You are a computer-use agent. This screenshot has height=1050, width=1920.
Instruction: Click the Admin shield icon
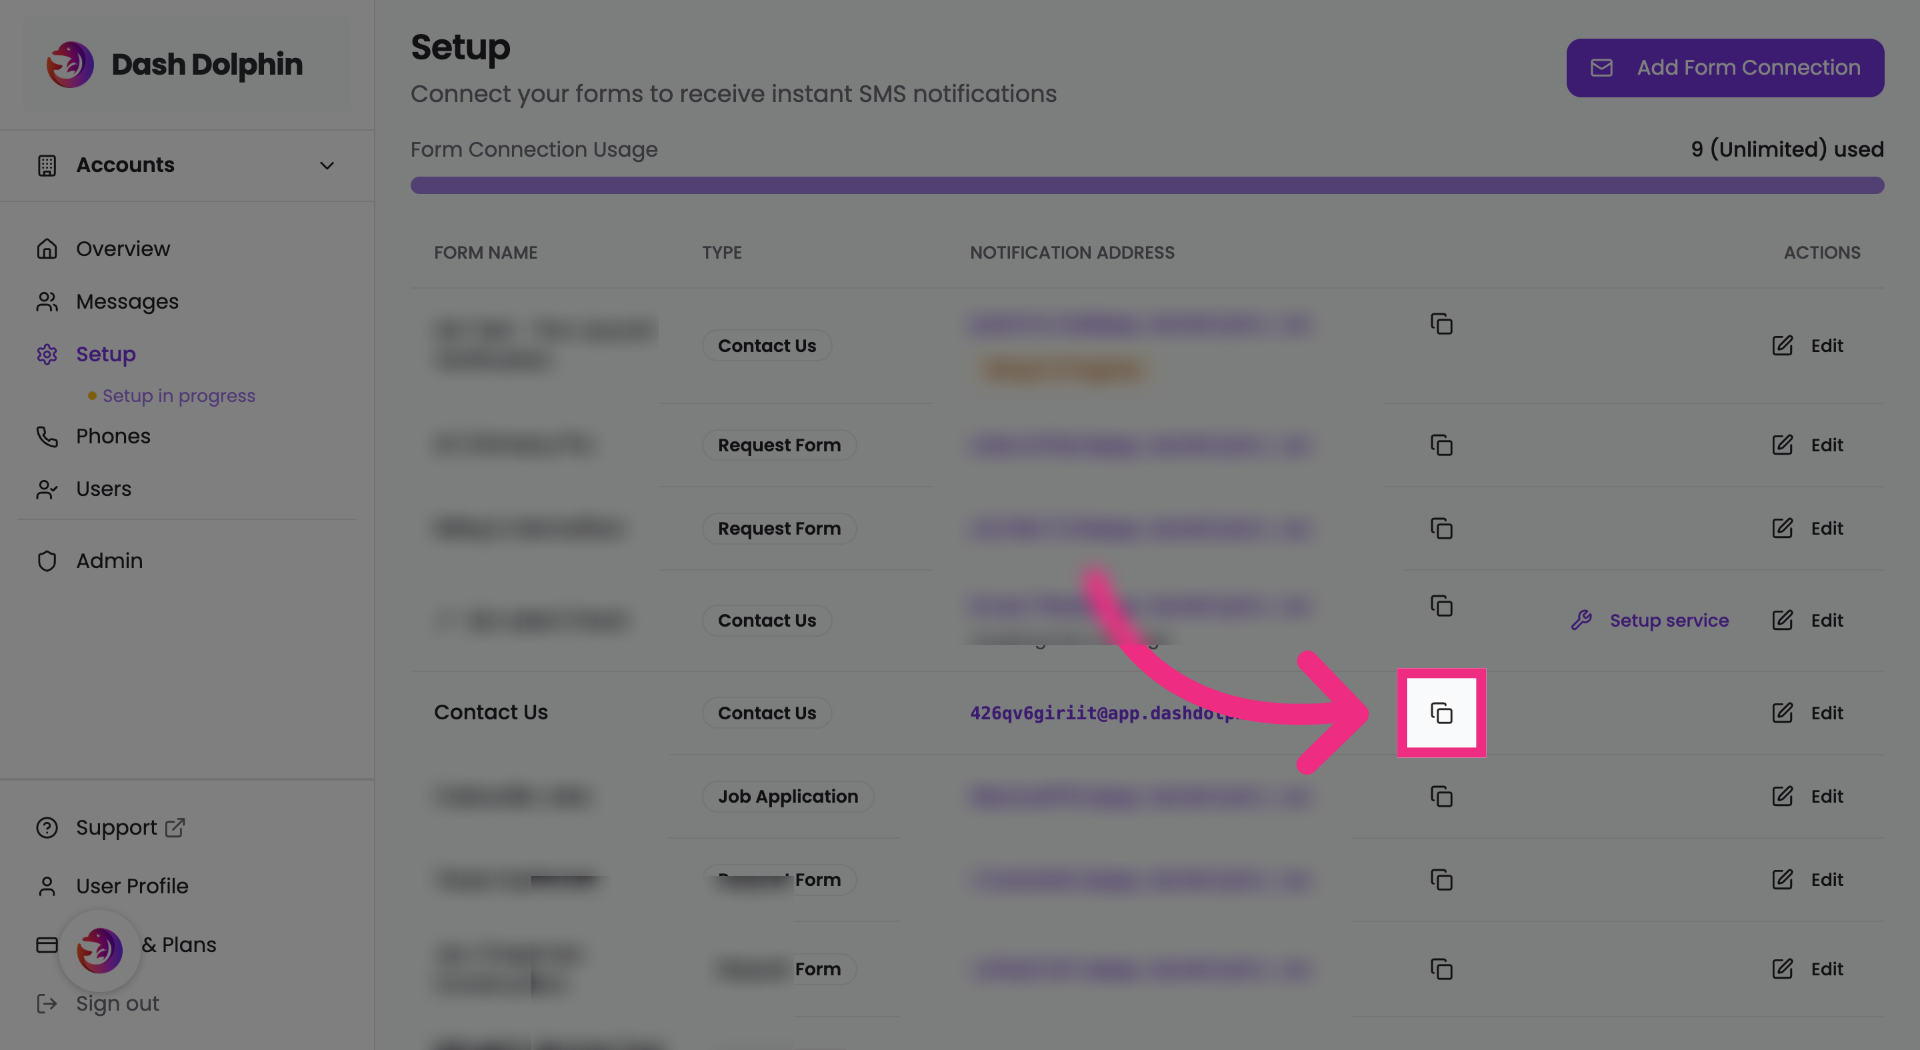tap(47, 561)
